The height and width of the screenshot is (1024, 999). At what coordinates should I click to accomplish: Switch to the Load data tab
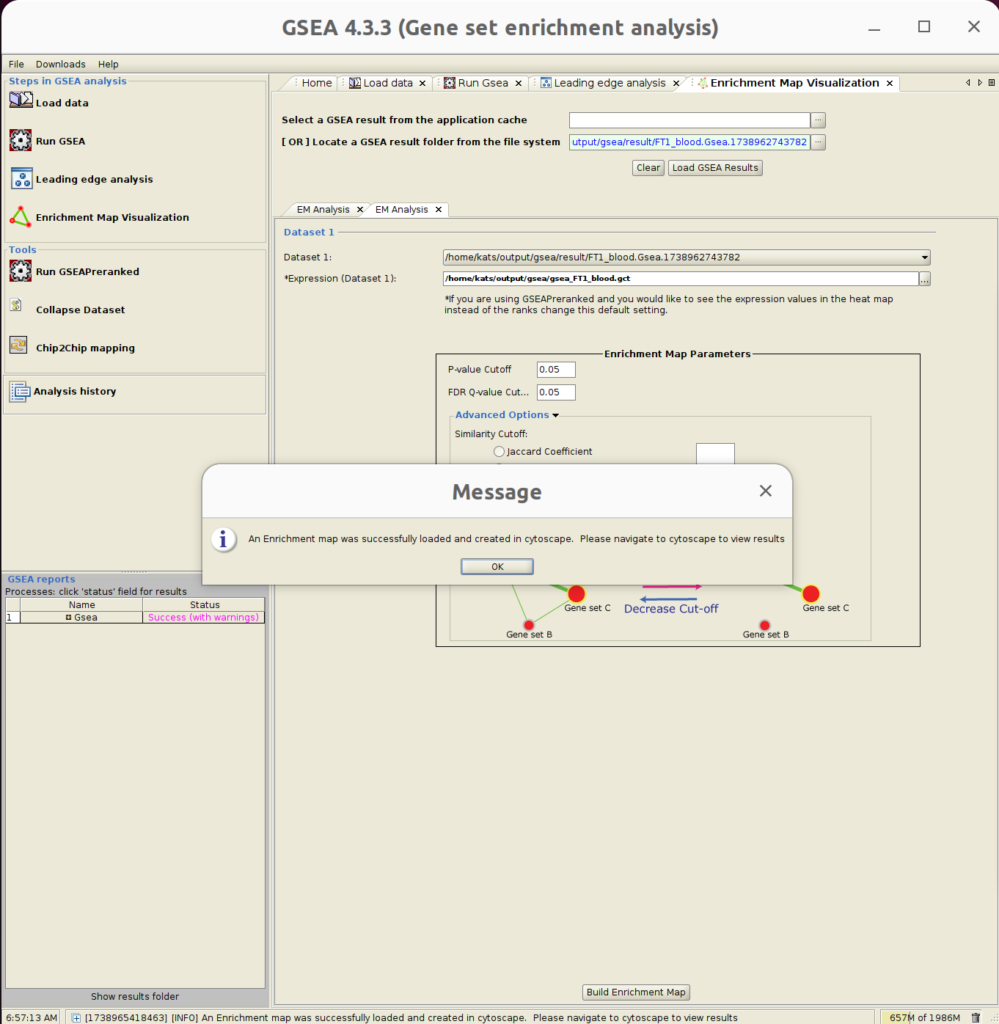388,83
